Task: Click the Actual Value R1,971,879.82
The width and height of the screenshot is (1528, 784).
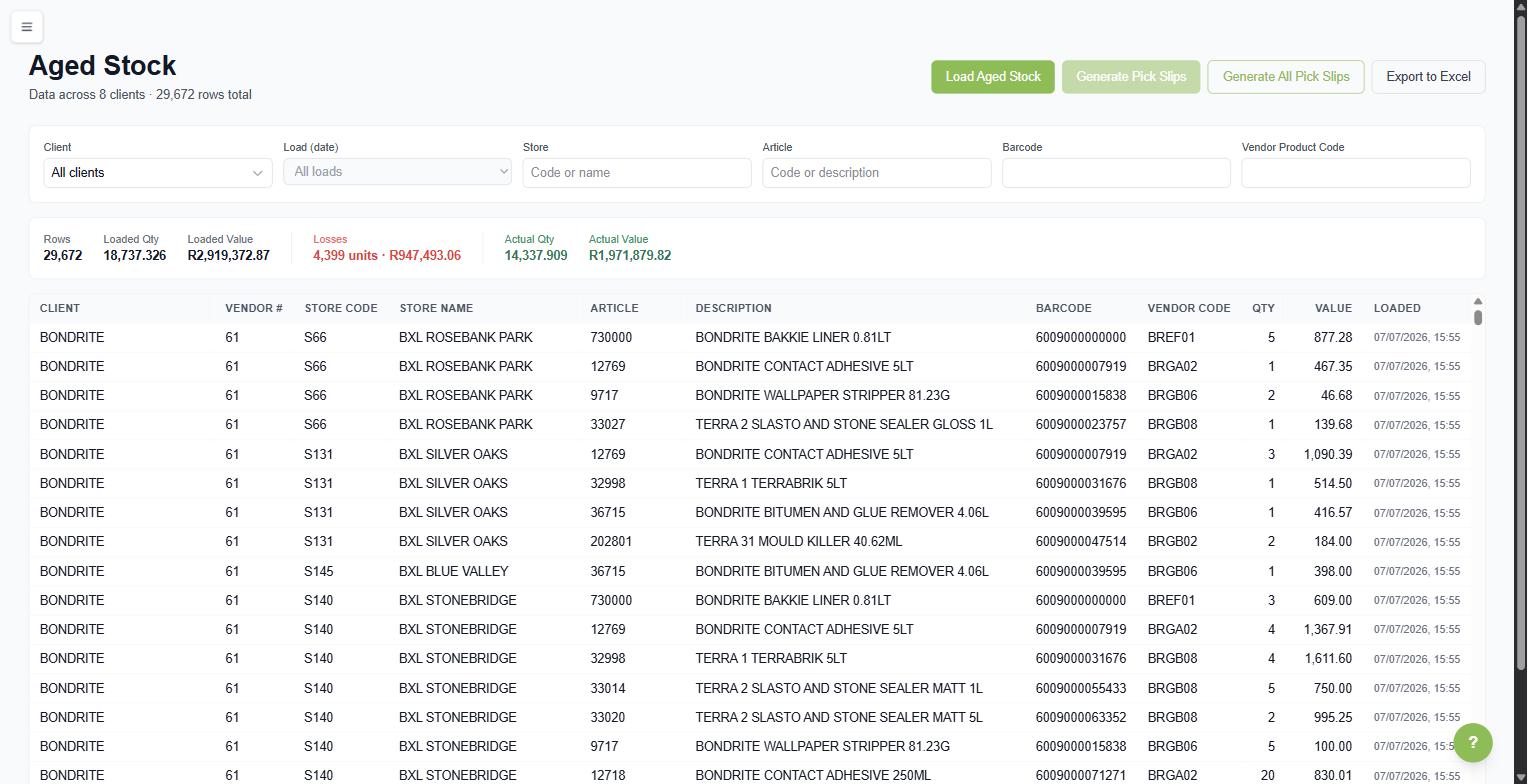Action: (630, 256)
